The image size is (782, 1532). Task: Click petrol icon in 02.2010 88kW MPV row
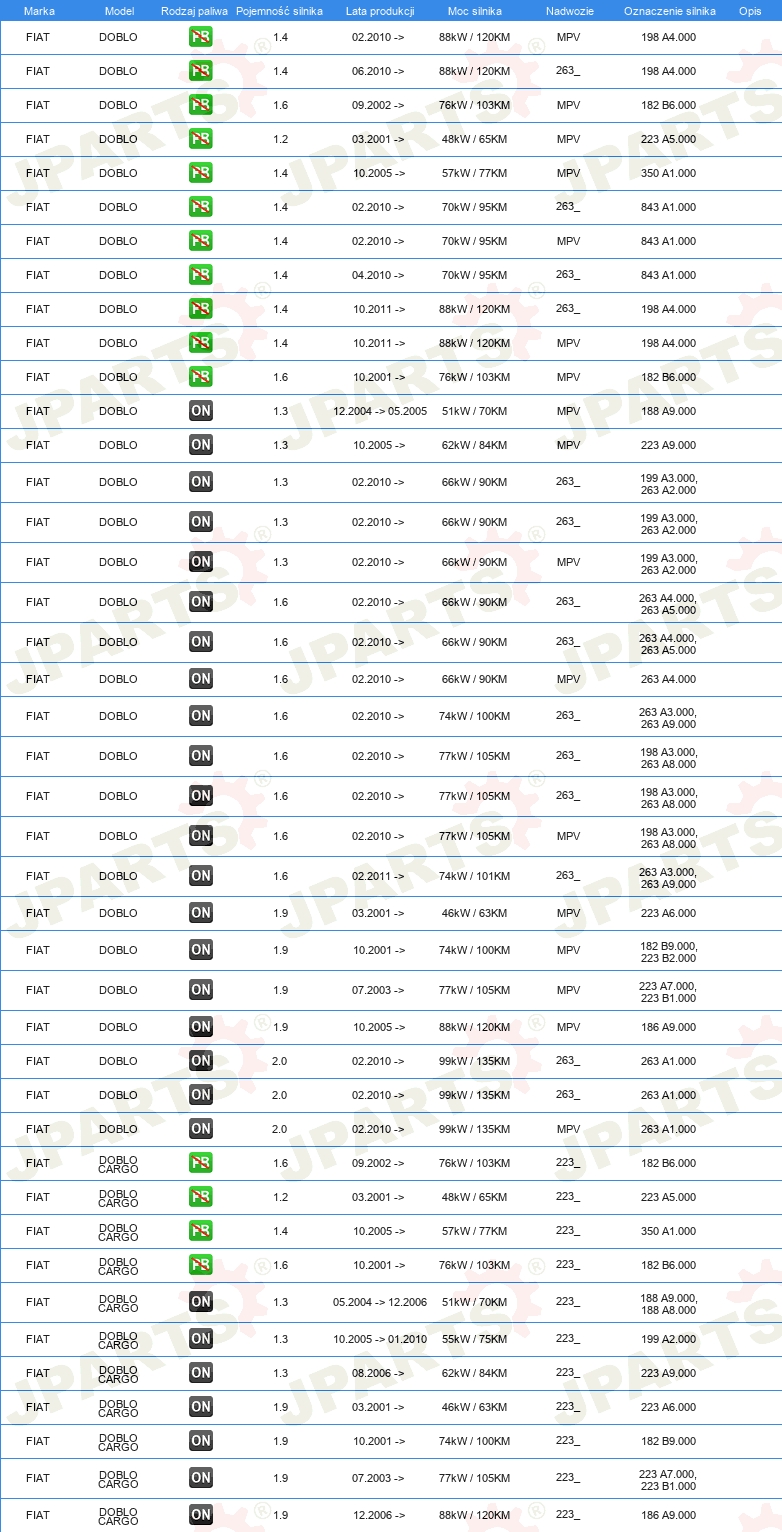201,37
